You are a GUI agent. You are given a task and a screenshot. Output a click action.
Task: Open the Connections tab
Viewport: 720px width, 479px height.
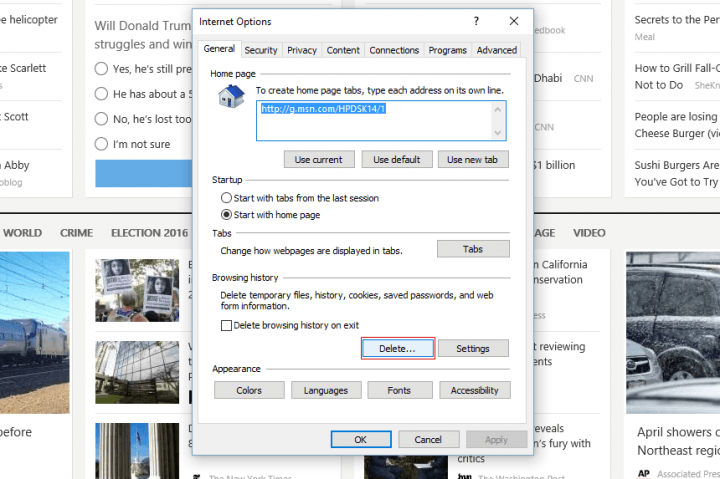click(x=394, y=50)
